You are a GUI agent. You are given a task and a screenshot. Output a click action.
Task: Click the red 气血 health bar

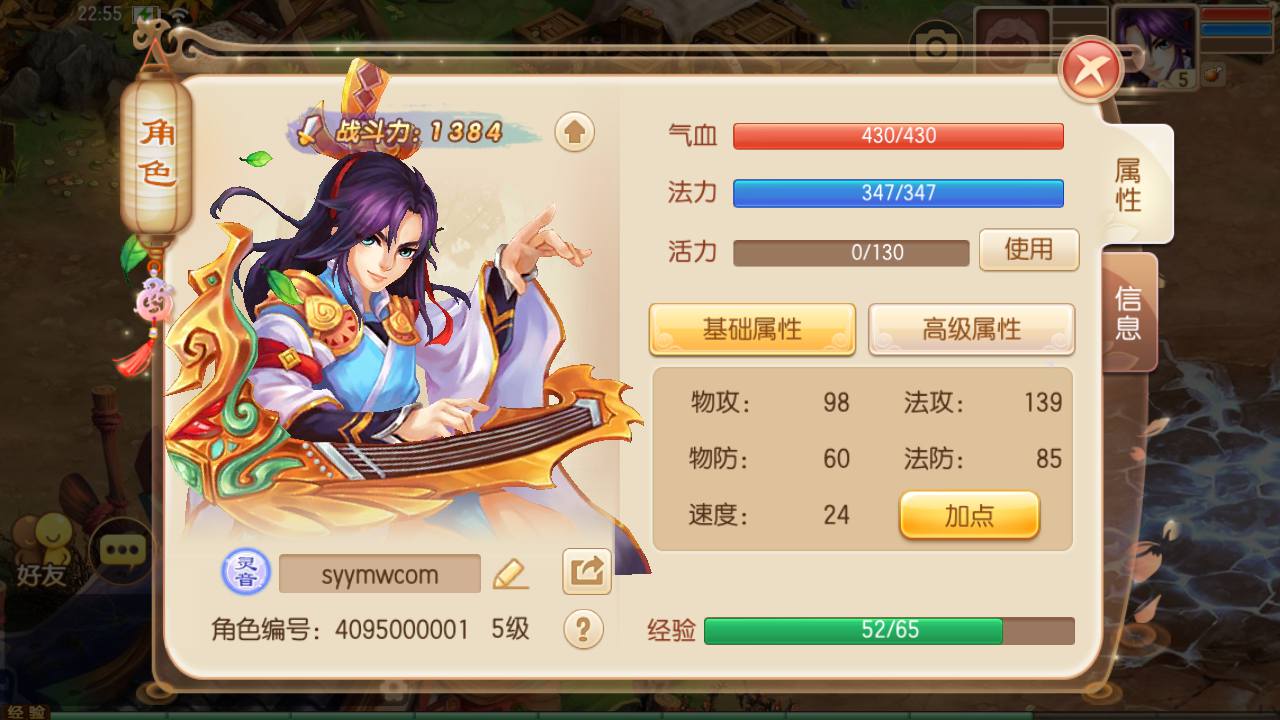pyautogui.click(x=898, y=136)
